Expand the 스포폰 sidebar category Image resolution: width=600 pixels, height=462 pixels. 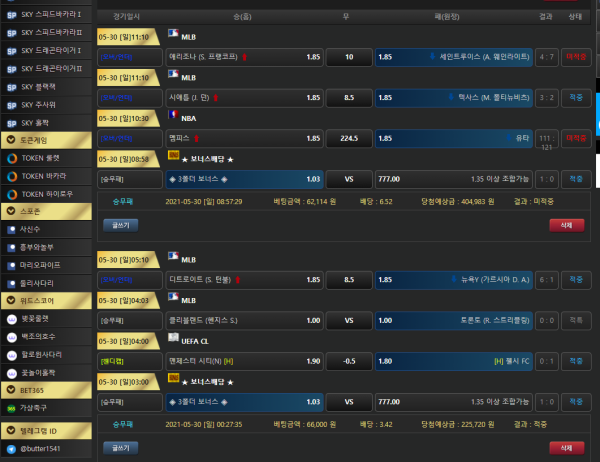(10, 211)
